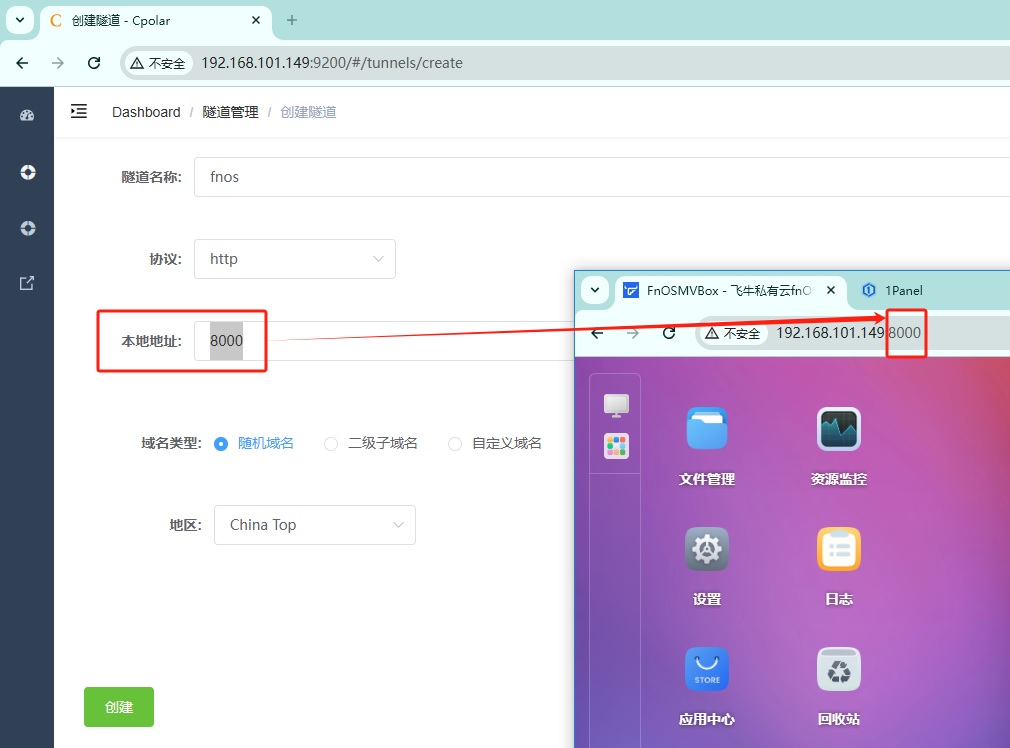Select the 二级子域名 radio option
Viewport: 1010px width, 748px height.
331,443
